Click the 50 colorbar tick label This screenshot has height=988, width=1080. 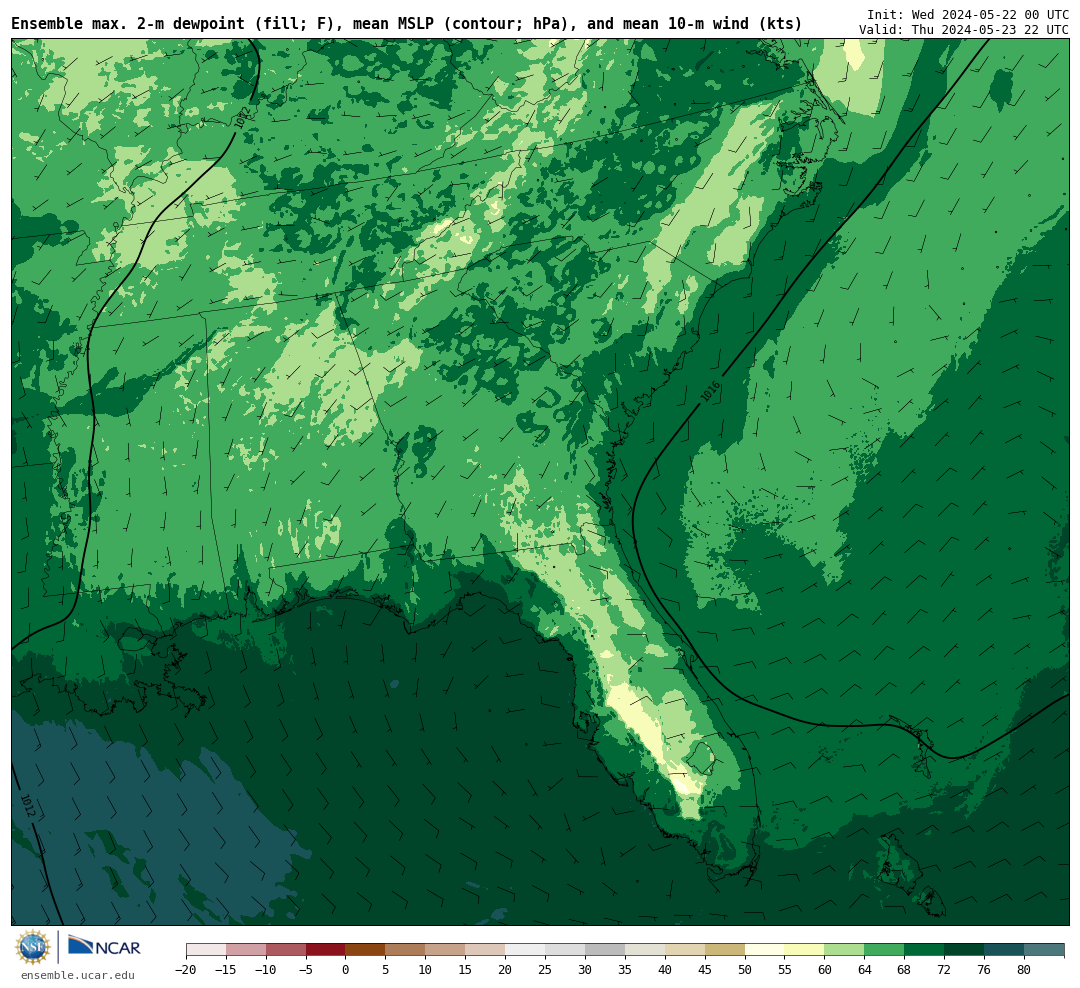pyautogui.click(x=745, y=970)
